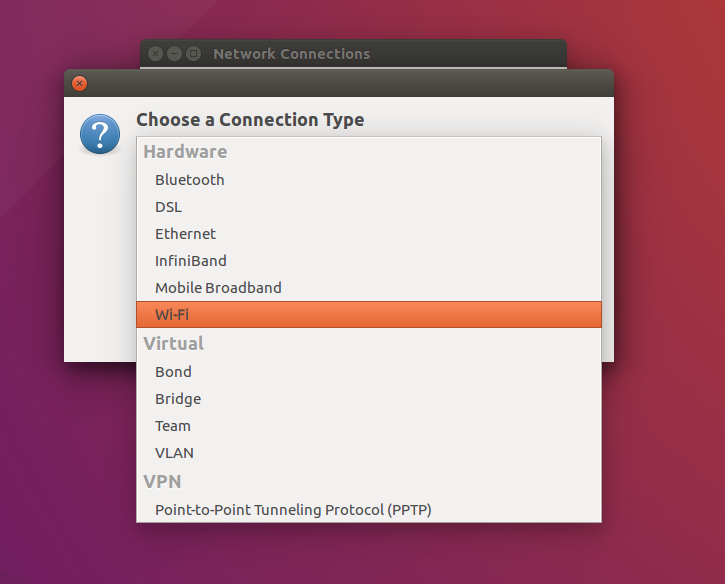Pick the Ethernet option
This screenshot has width=725, height=584.
coord(369,234)
